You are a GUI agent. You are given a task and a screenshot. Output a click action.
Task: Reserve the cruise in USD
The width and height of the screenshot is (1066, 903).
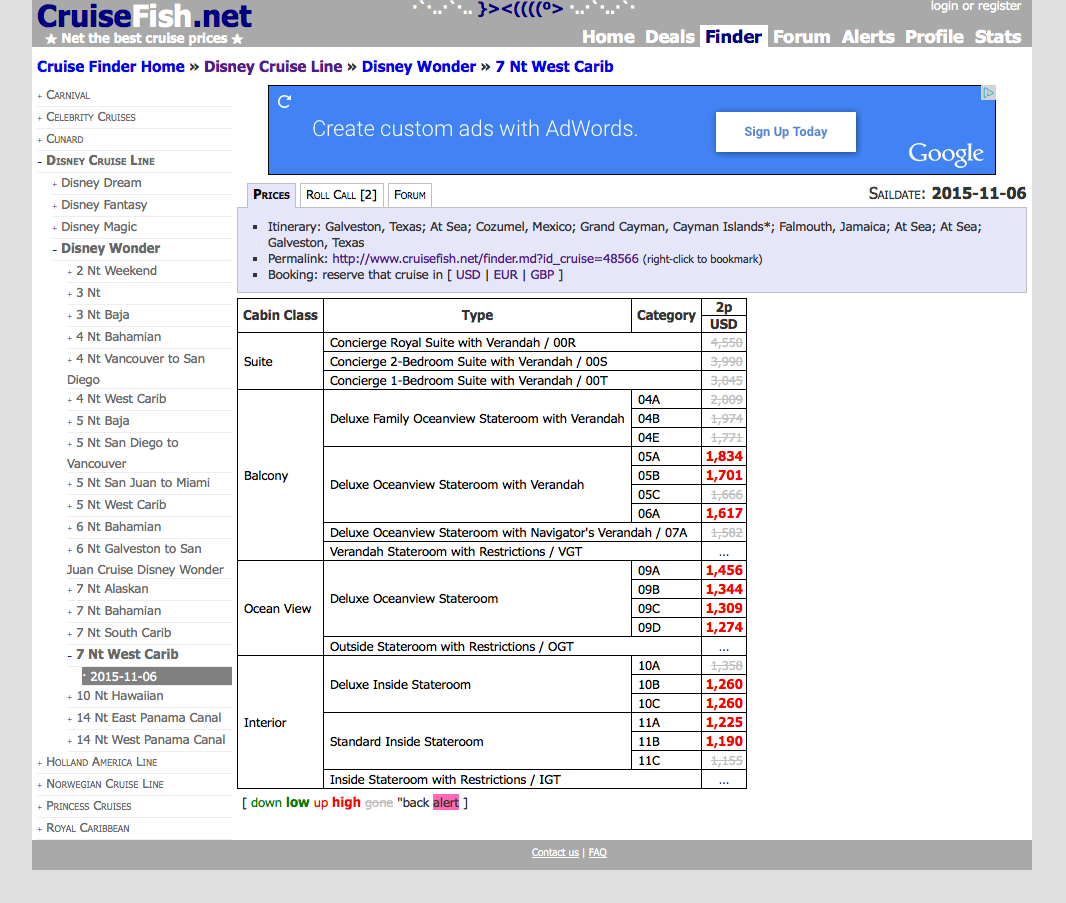468,275
